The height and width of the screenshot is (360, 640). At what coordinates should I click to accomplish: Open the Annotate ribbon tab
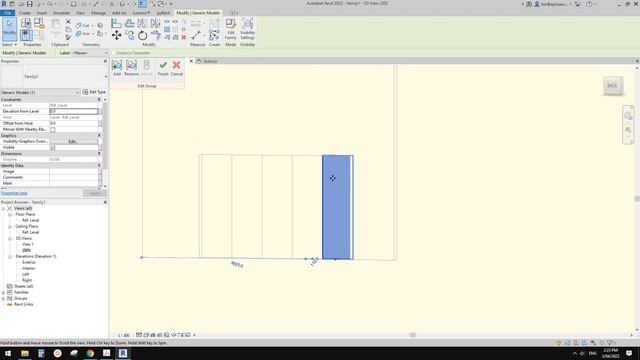[61, 13]
